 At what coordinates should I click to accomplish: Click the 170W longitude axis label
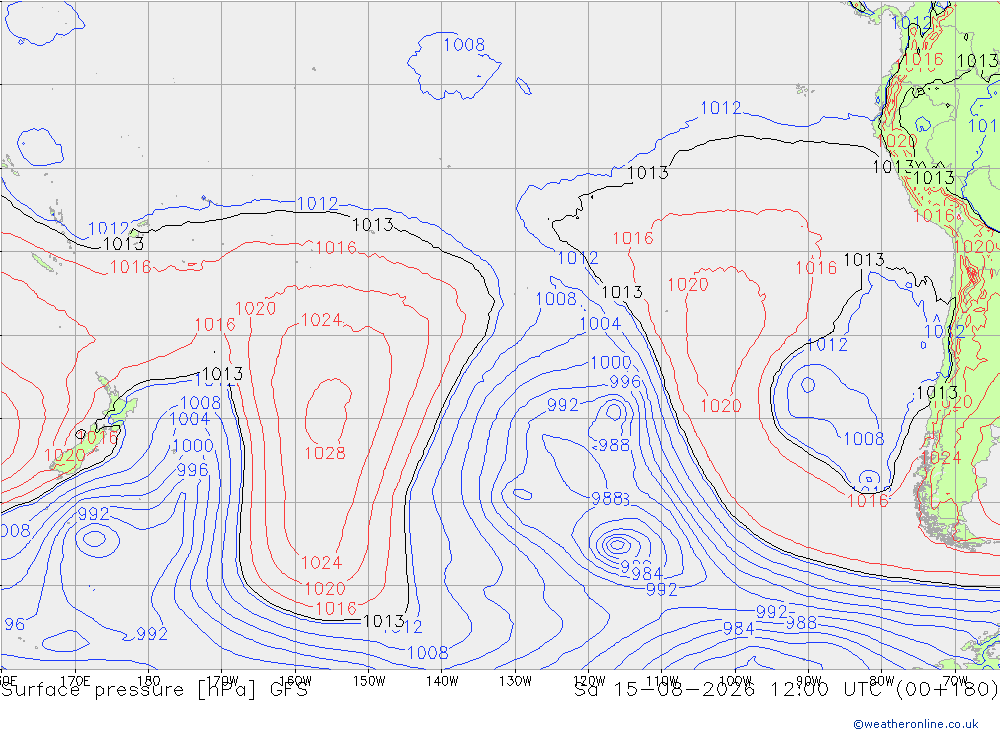point(222,680)
